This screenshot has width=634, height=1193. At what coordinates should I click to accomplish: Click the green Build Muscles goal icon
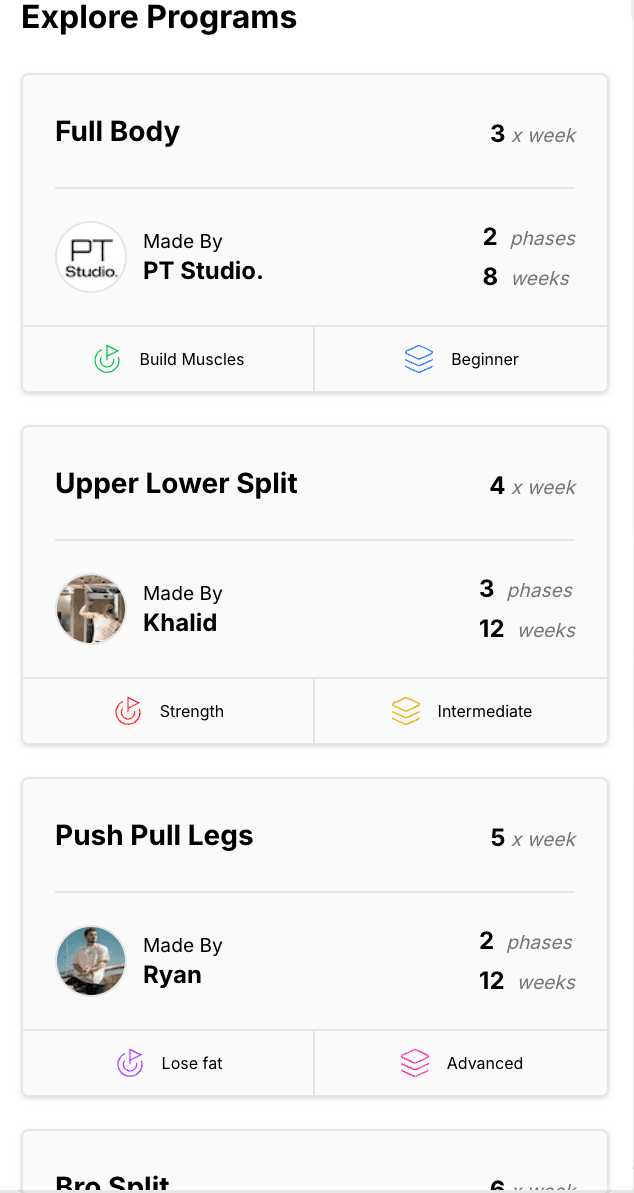coord(107,359)
